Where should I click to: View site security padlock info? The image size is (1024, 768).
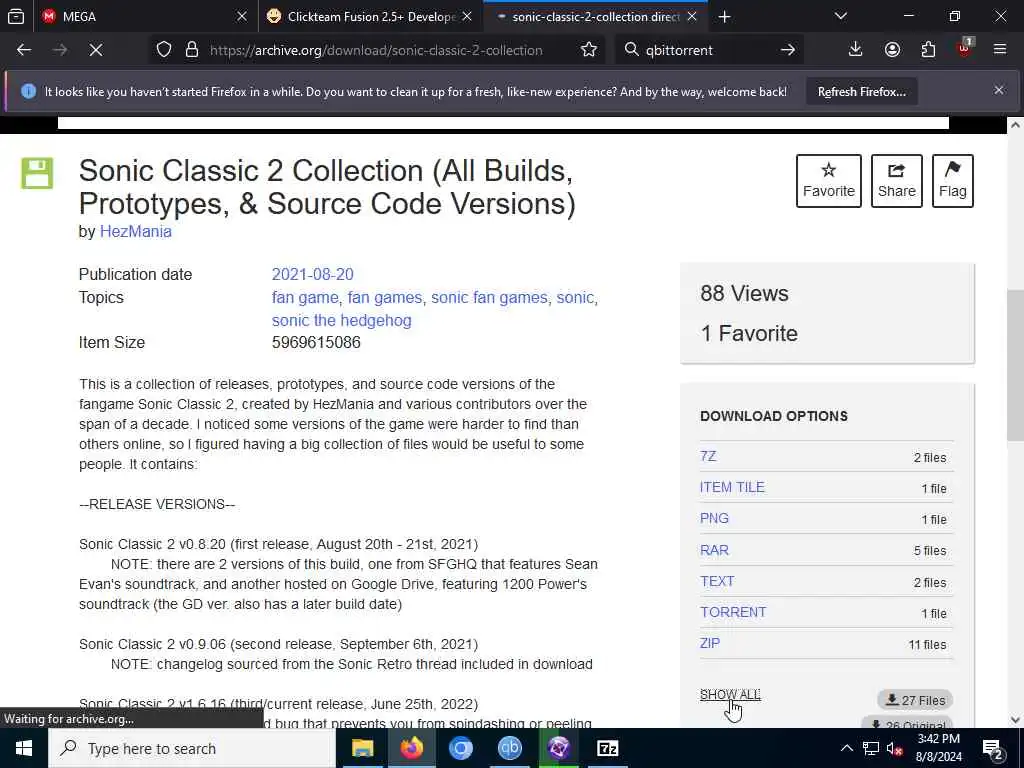point(192,50)
